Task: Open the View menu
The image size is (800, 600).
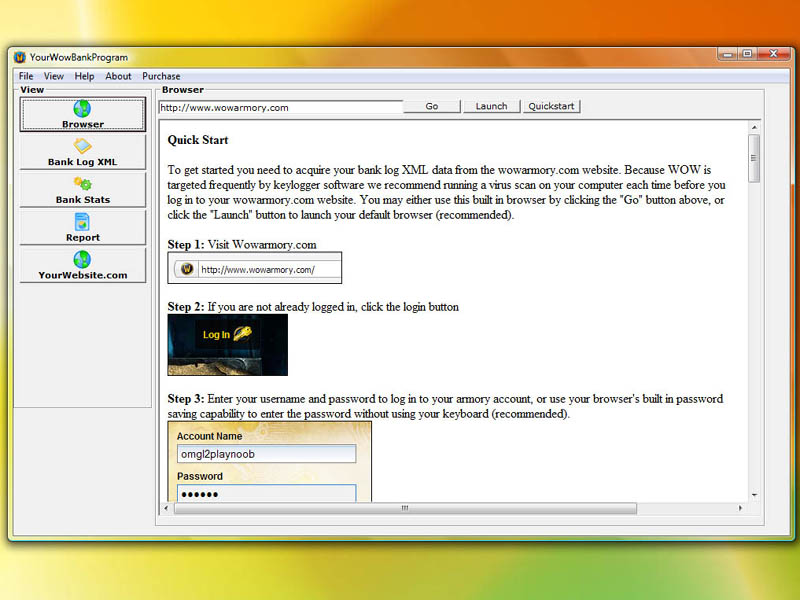Action: [x=54, y=76]
